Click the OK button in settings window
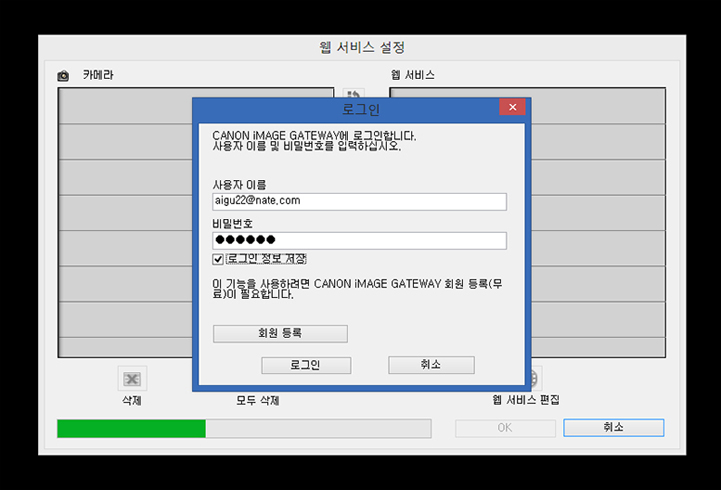This screenshot has width=721, height=490. (505, 428)
